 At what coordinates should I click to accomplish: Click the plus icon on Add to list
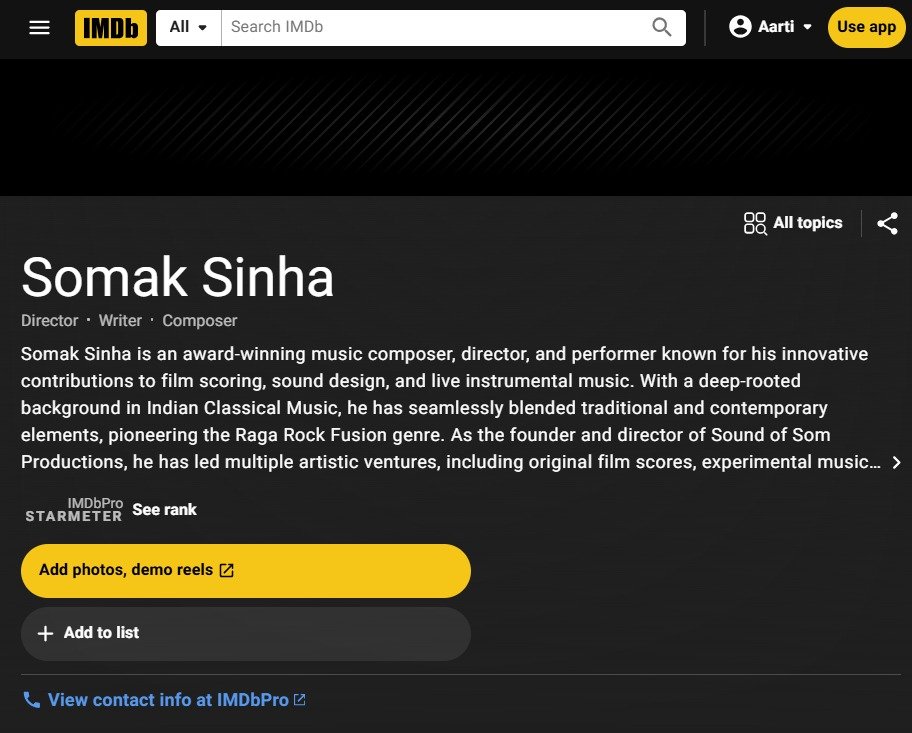(45, 633)
